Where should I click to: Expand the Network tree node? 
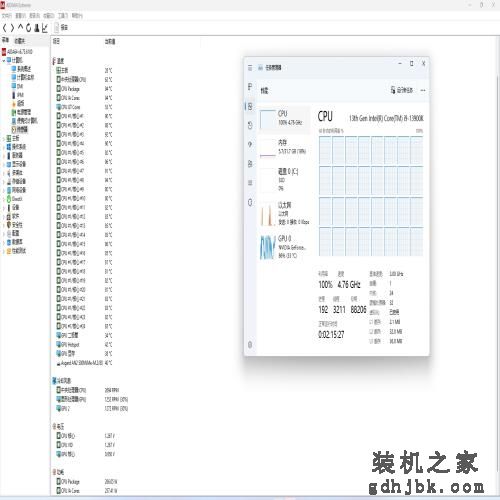pyautogui.click(x=4, y=190)
